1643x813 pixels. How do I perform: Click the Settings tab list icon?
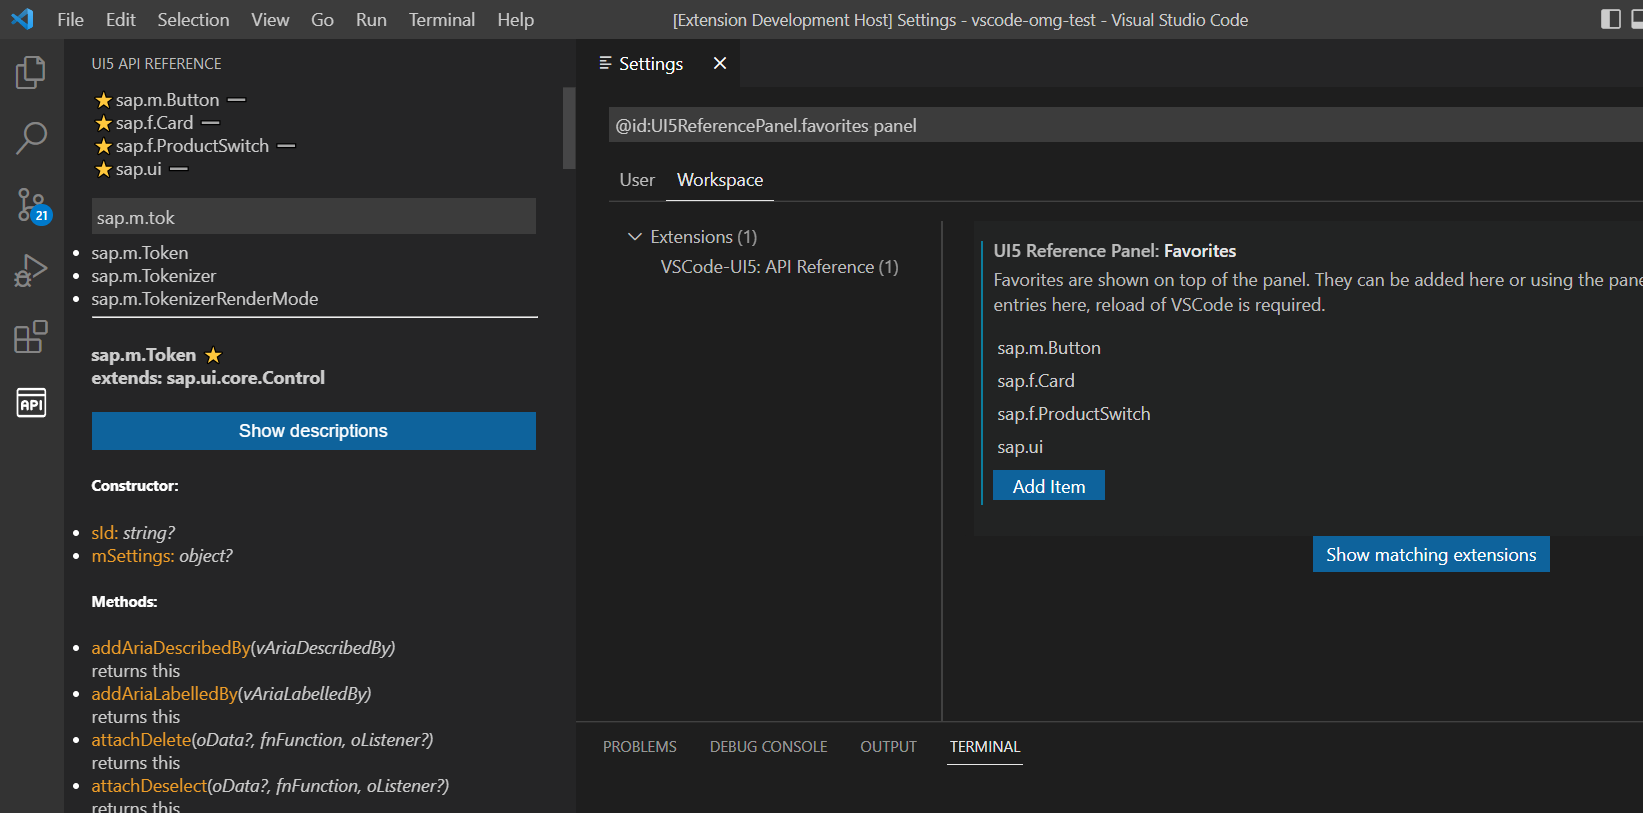click(605, 63)
